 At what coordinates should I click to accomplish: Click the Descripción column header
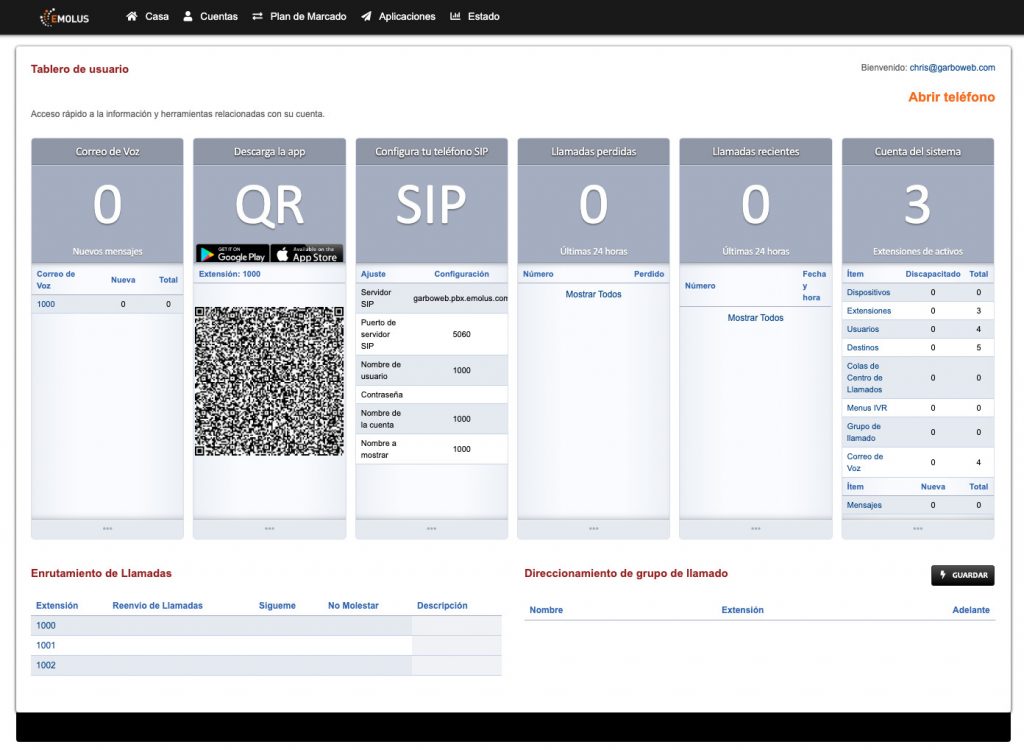pos(442,606)
